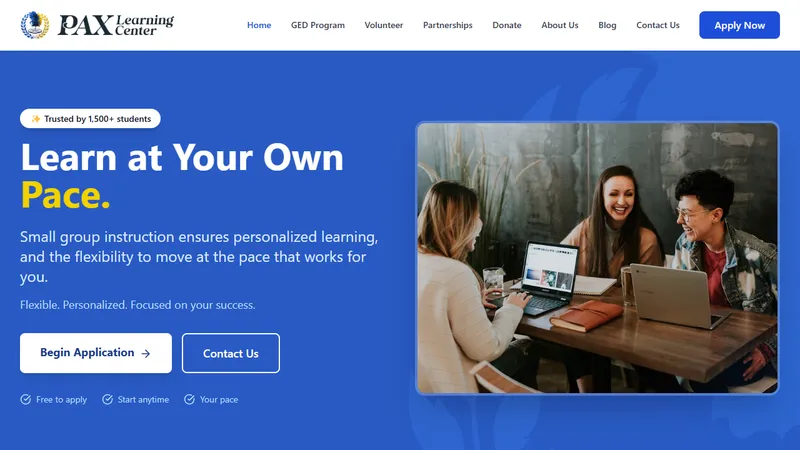Click the sparkle icon in trusted badge

36,119
